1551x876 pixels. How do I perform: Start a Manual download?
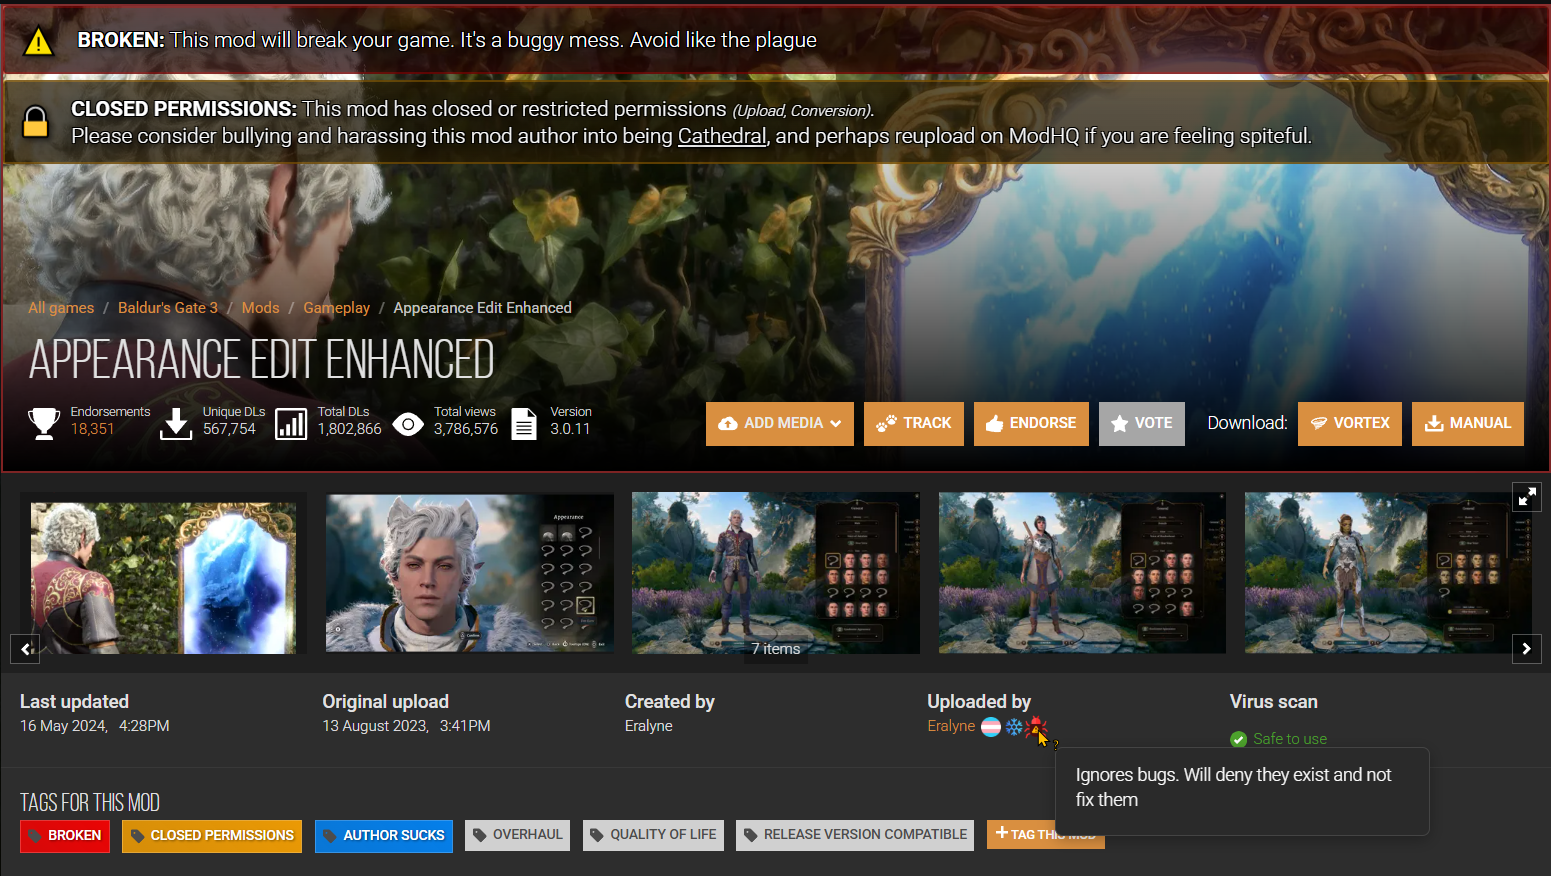click(x=1468, y=424)
